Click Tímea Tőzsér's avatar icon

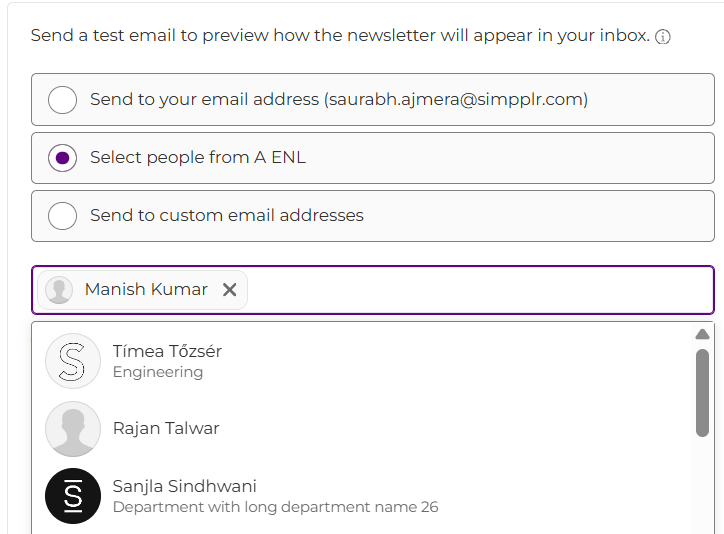73,361
